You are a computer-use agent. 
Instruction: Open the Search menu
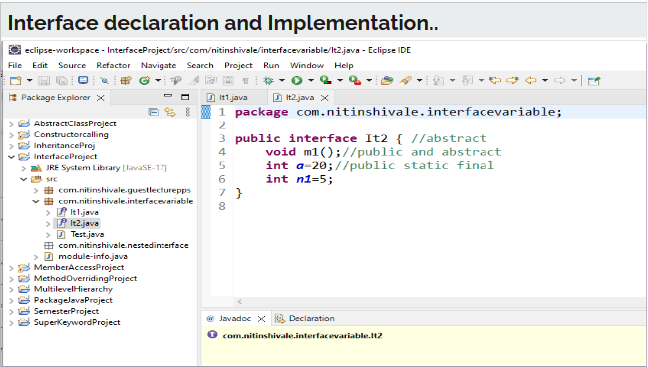[x=200, y=65]
